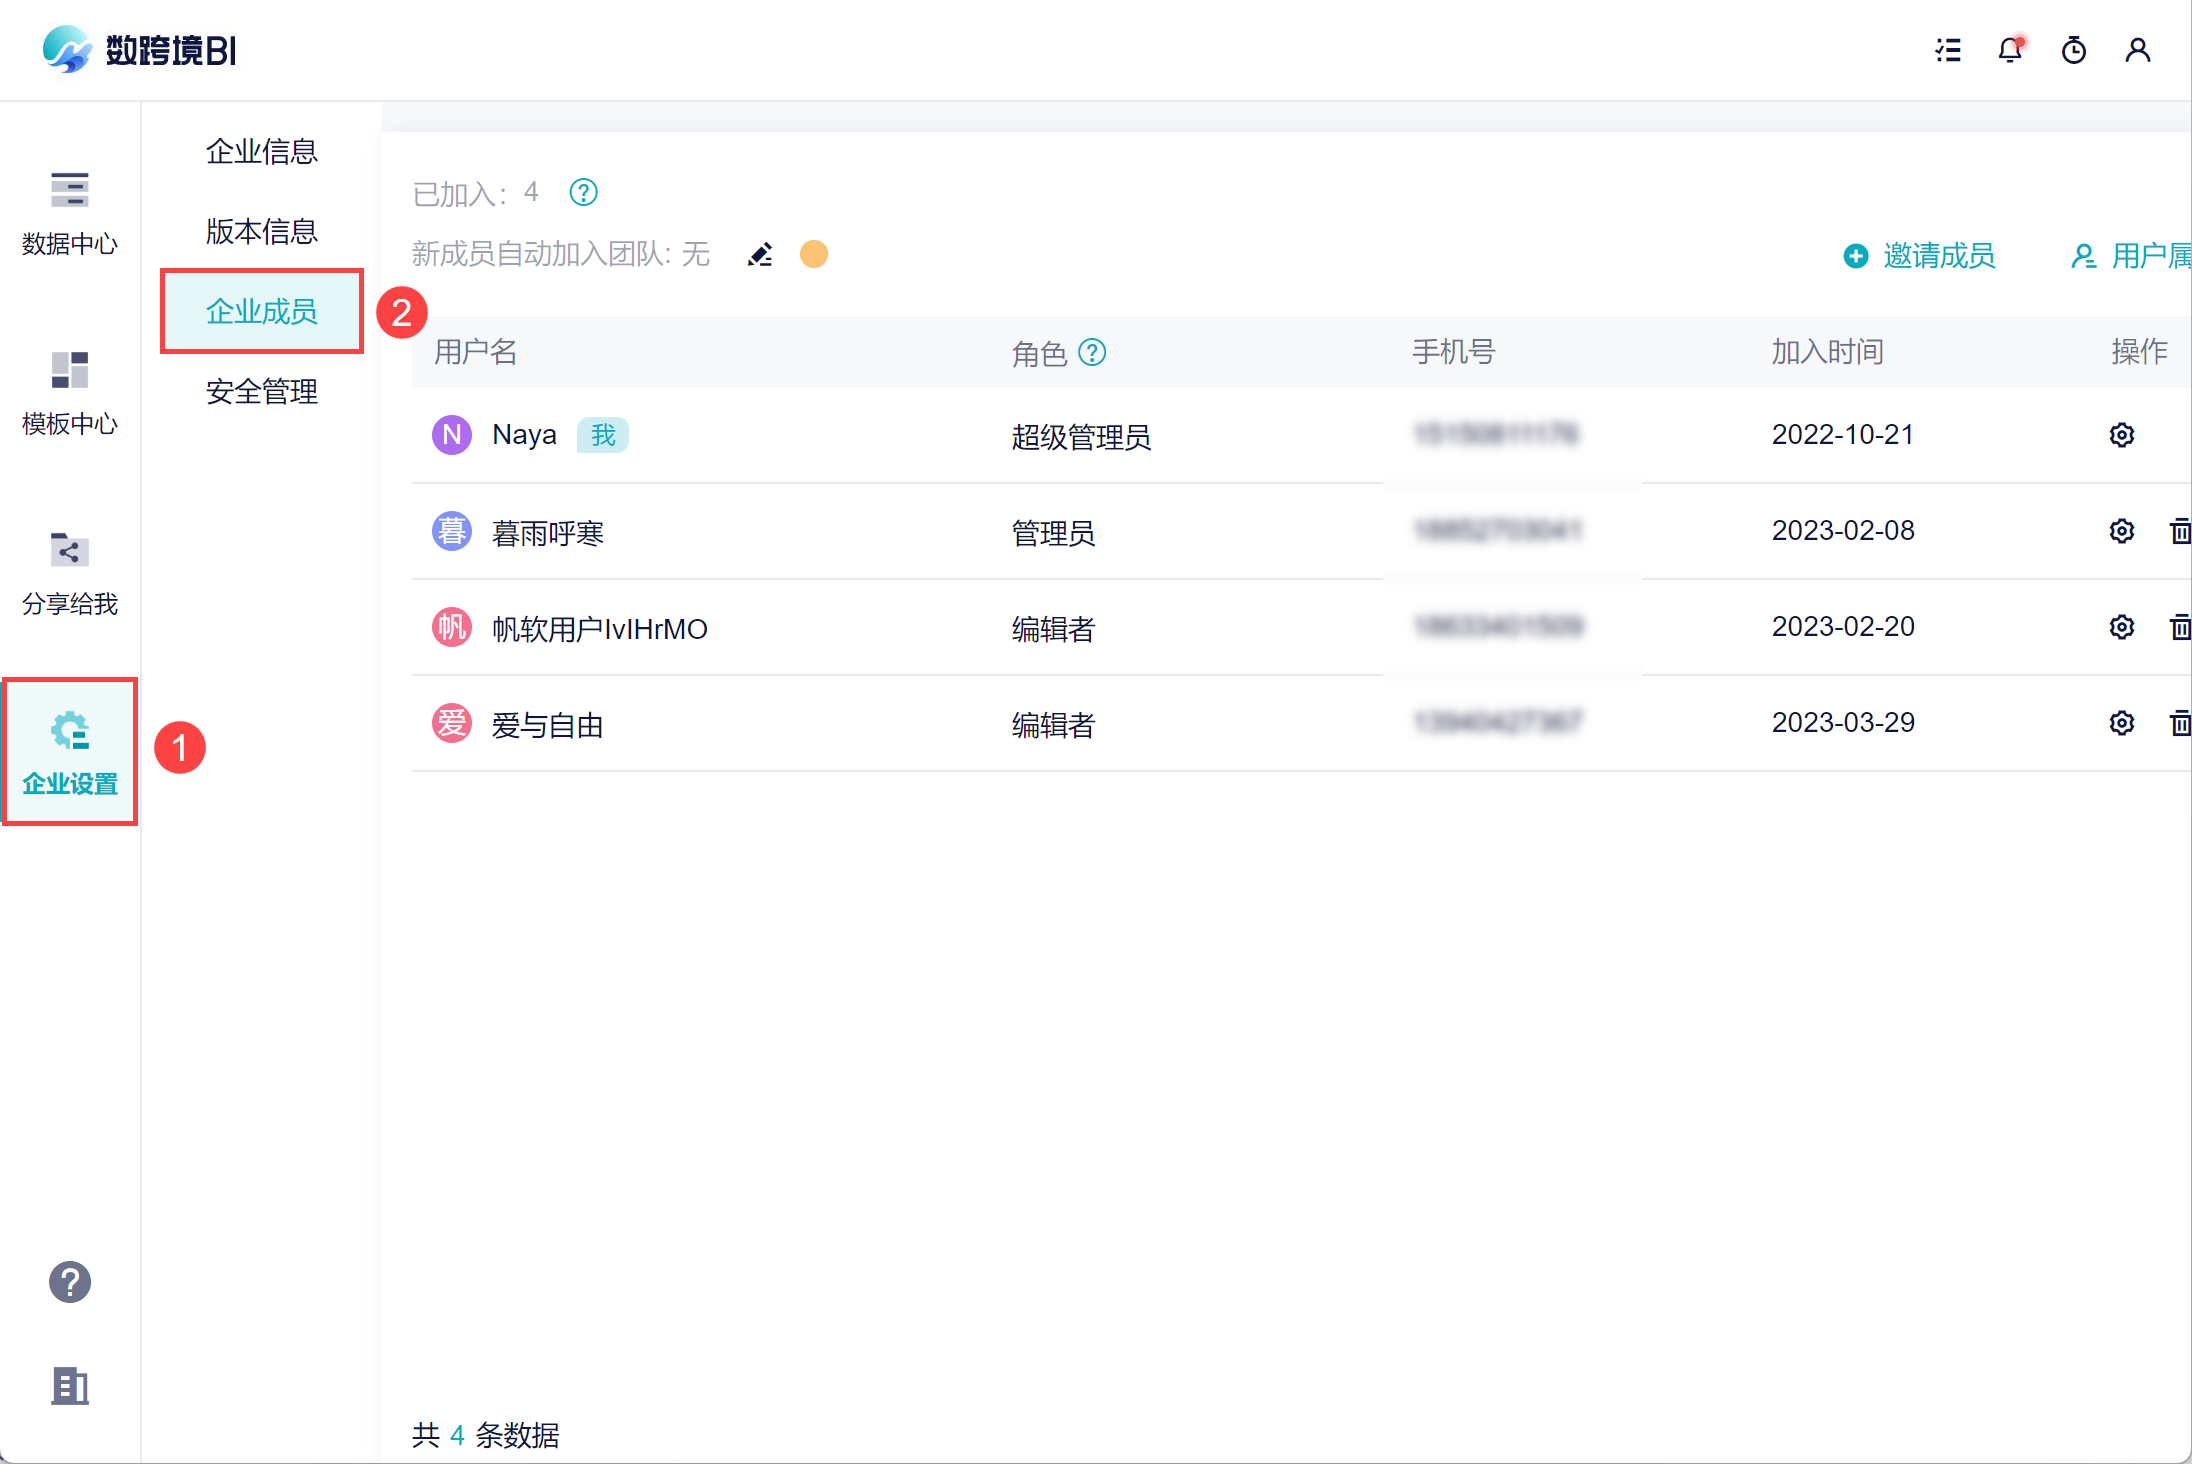Viewport: 2192px width, 1464px height.
Task: Delete 帆软用户IvlHrMO with trash icon
Action: [x=2180, y=627]
